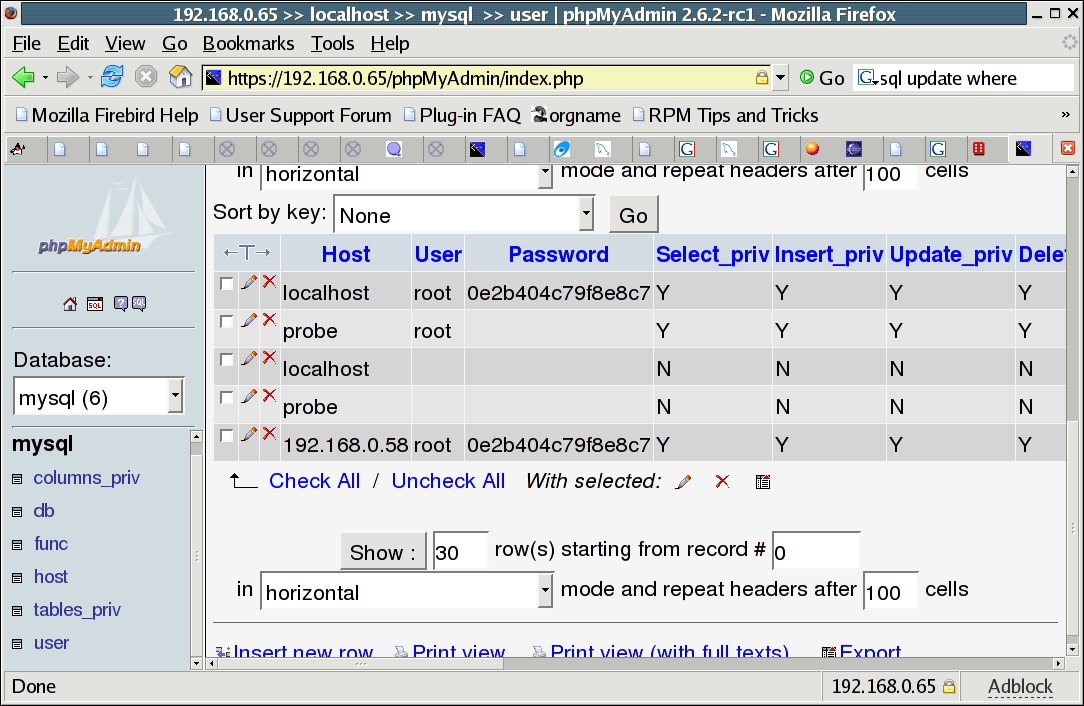Open phpMyAdmin documentation question-mark icon
1084x706 pixels.
pyautogui.click(x=121, y=304)
